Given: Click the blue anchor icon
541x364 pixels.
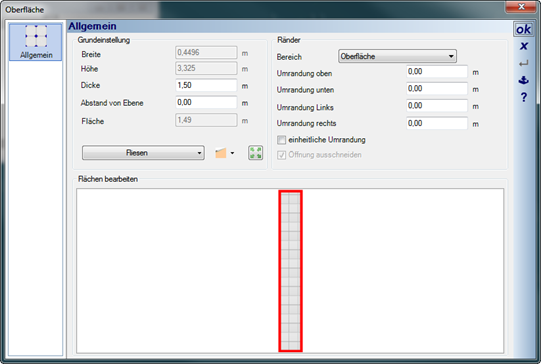Looking at the screenshot, I should click(x=524, y=80).
